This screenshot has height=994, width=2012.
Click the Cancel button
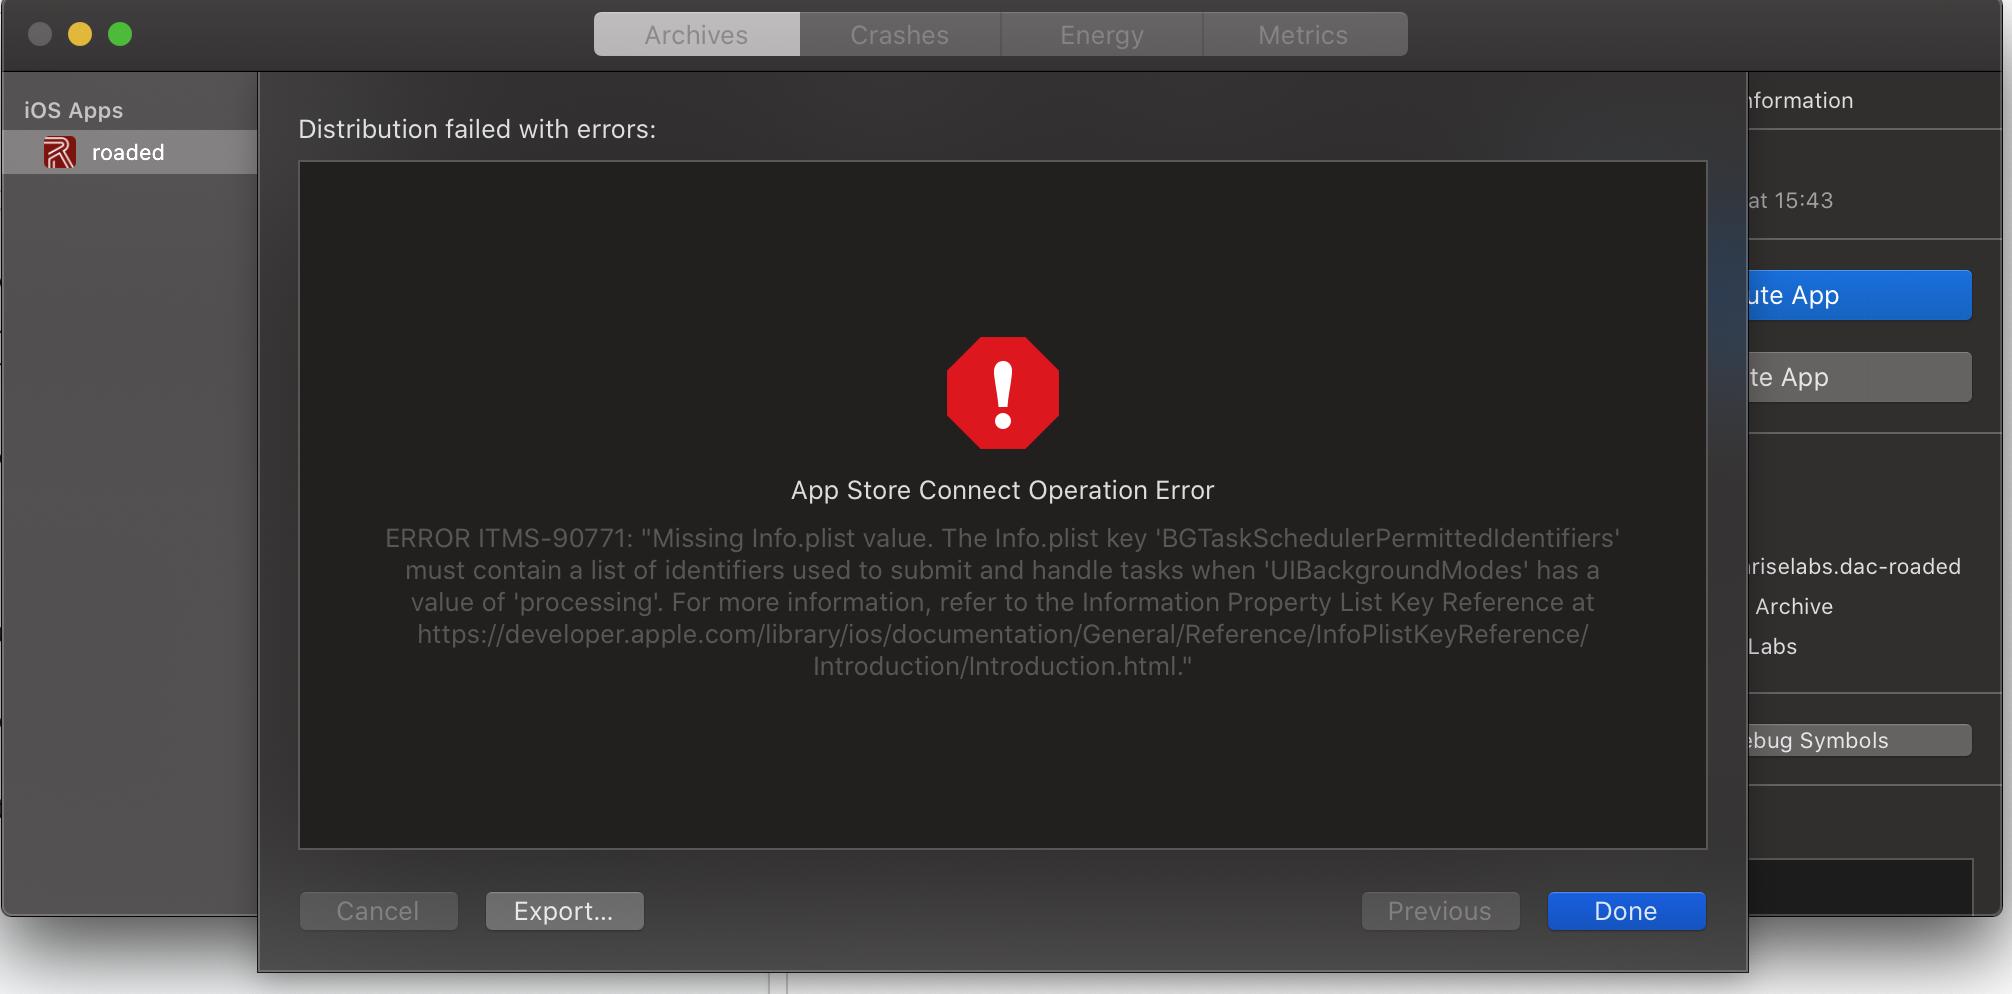[378, 911]
